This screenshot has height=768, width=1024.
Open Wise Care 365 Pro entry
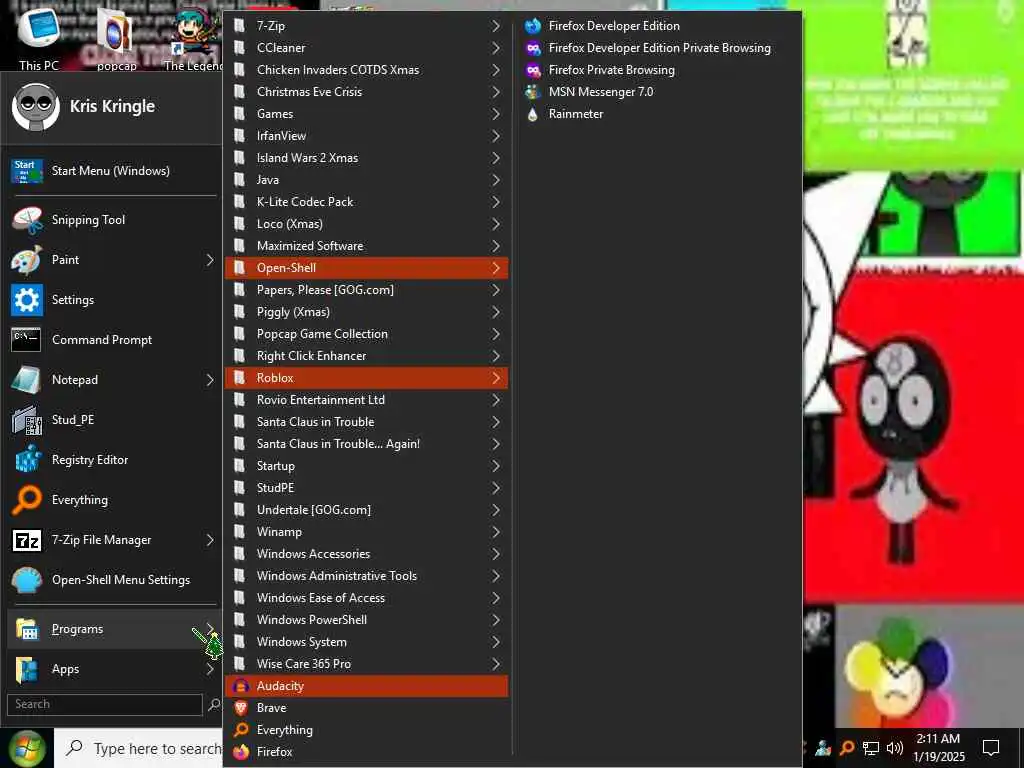click(x=366, y=664)
